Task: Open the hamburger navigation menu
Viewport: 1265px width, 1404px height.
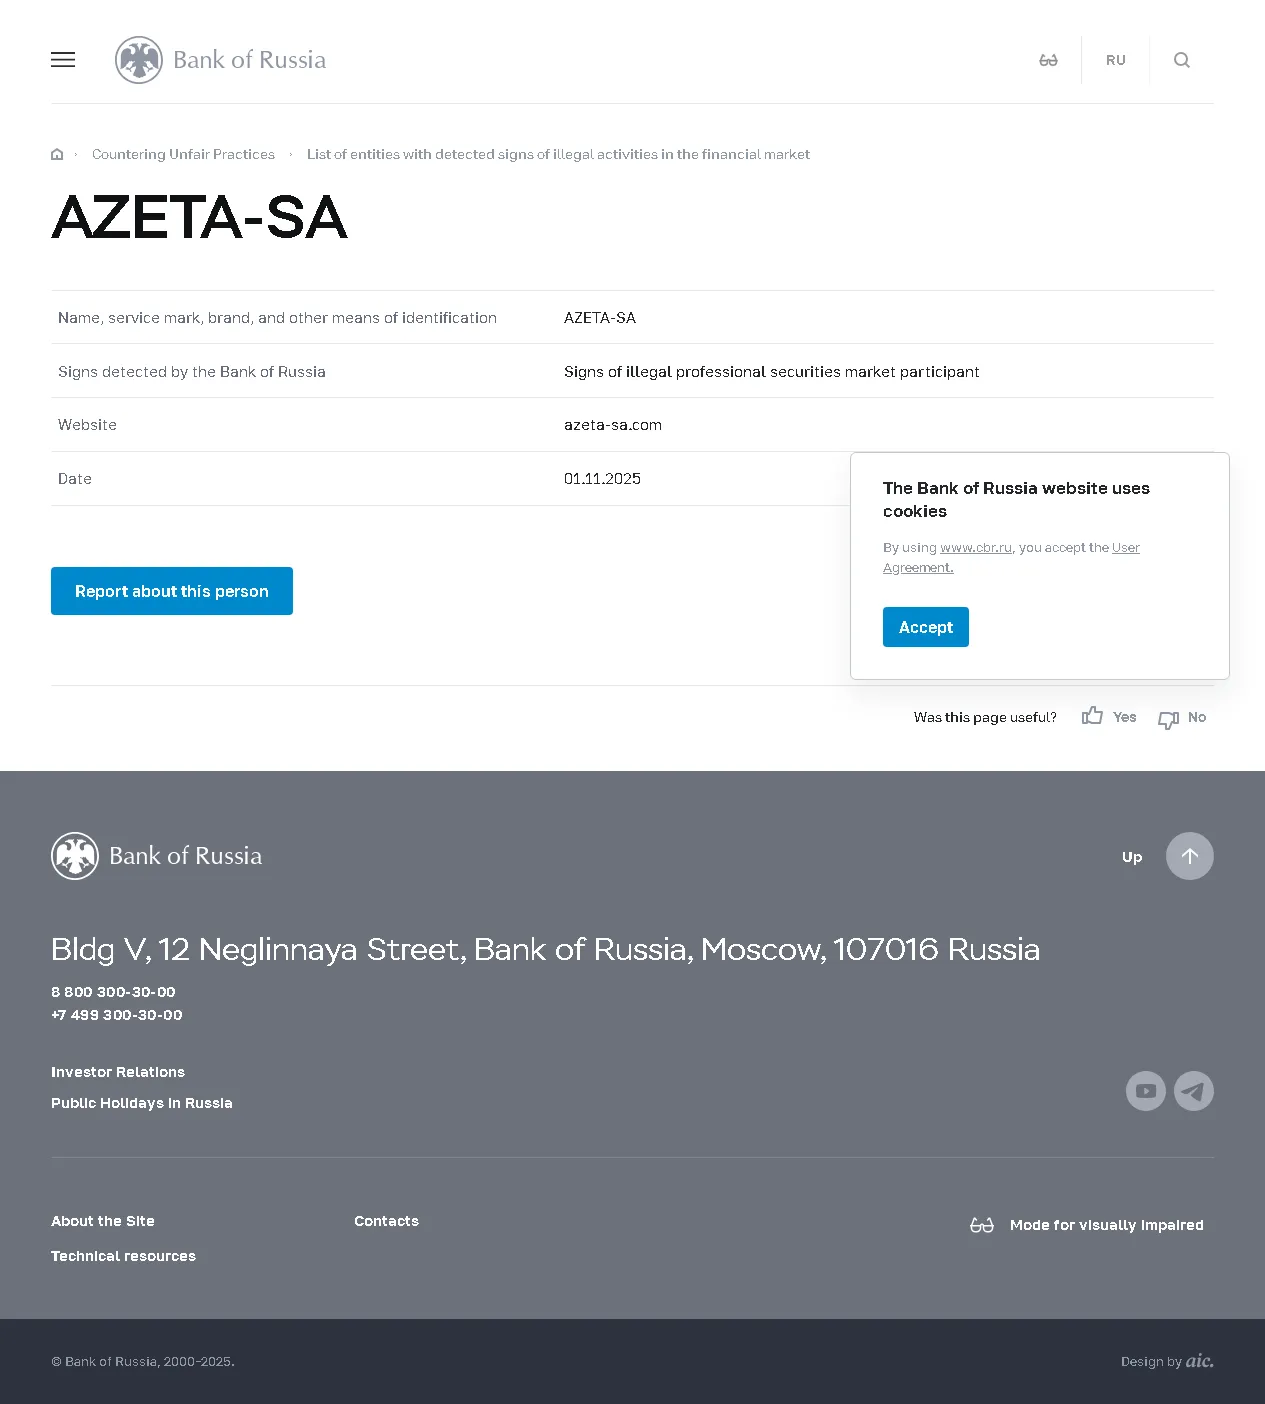Action: [63, 60]
